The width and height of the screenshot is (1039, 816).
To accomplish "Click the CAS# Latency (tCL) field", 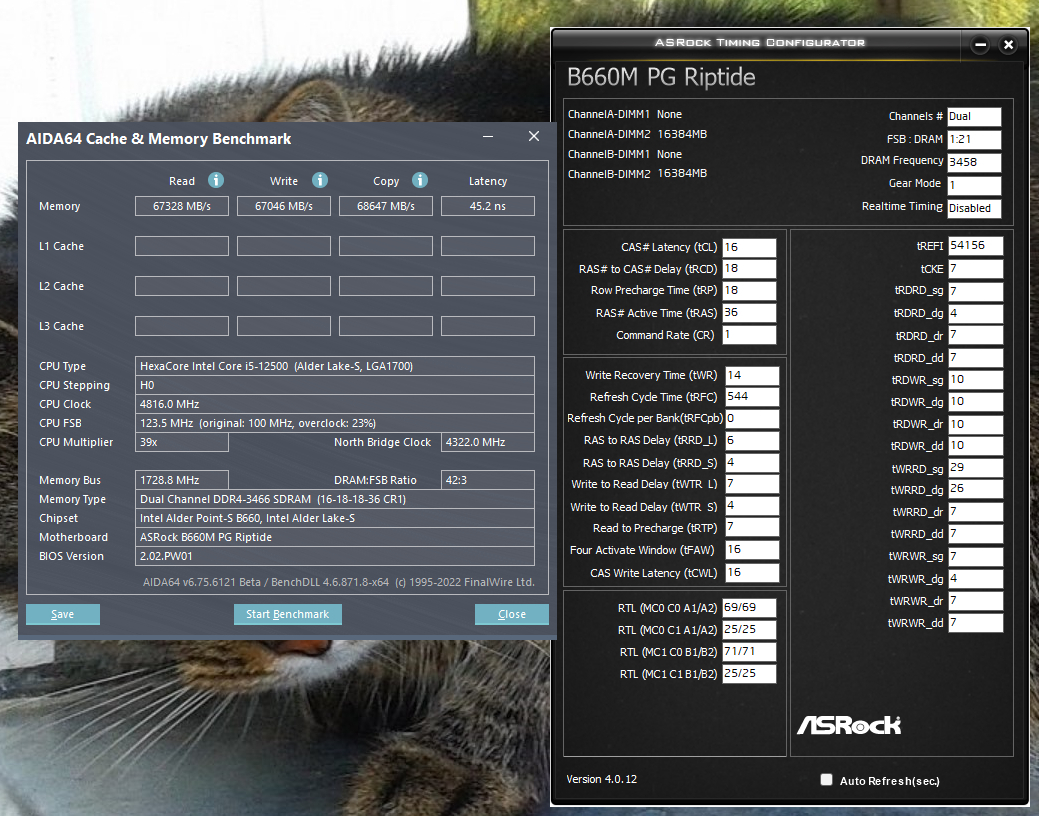I will click(x=748, y=247).
